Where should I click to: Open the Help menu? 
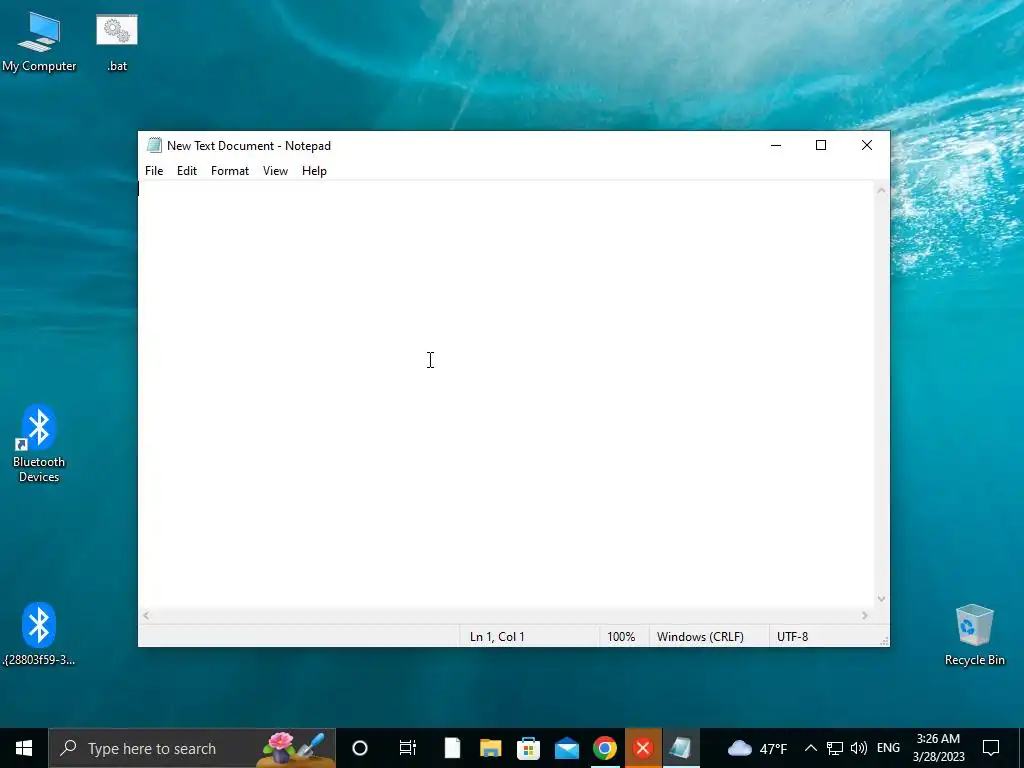point(314,171)
